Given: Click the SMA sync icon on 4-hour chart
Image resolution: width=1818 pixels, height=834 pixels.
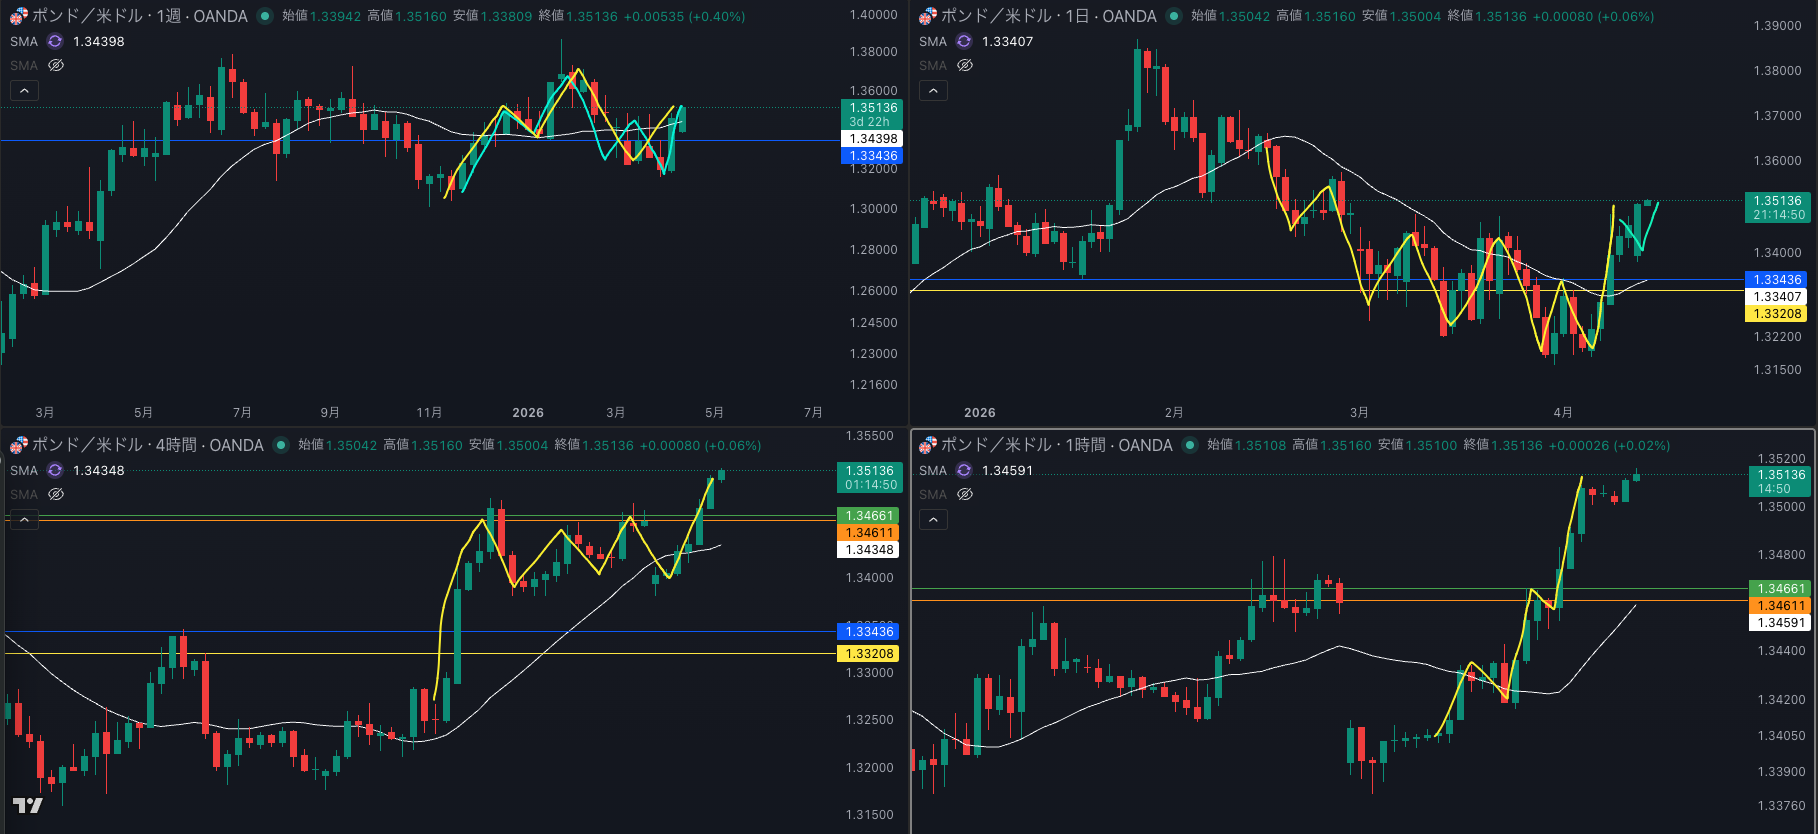Looking at the screenshot, I should [x=55, y=470].
